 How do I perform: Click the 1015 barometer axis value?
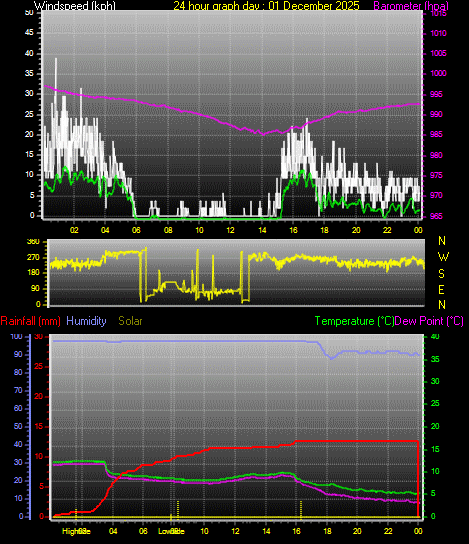click(438, 14)
